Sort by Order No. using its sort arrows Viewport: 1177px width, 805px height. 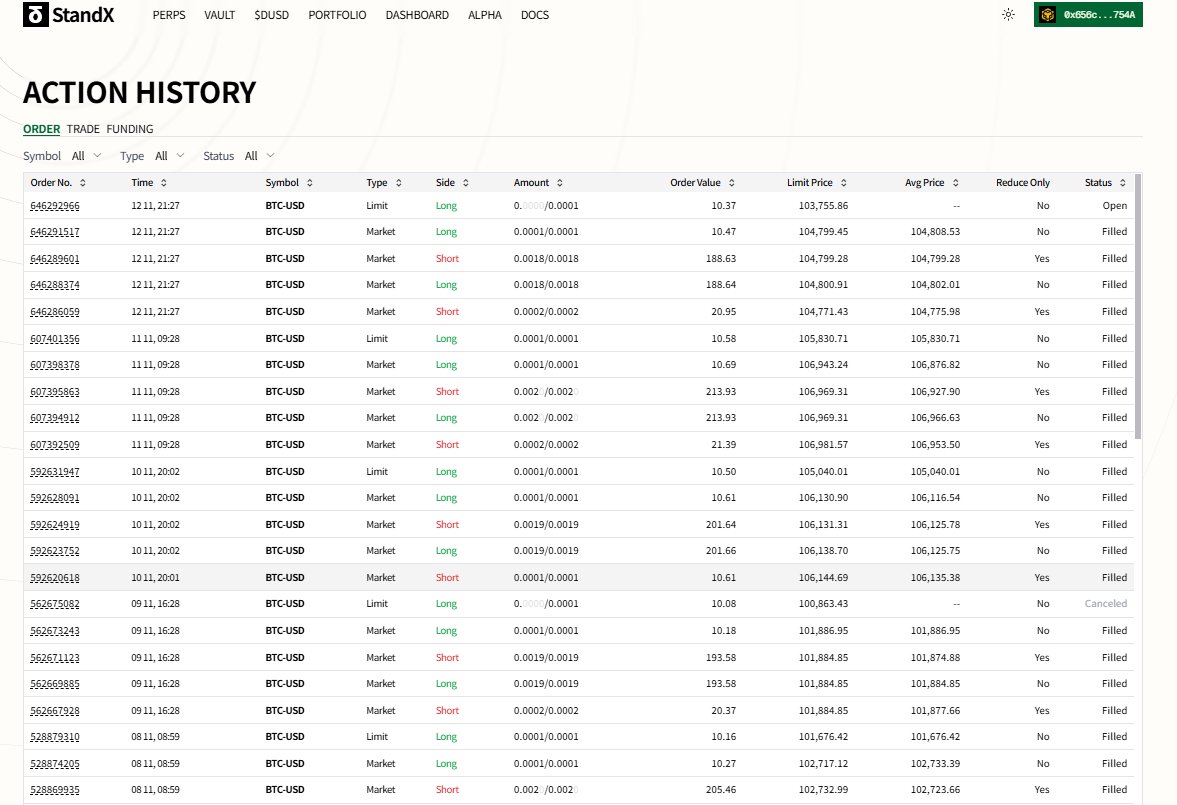click(84, 182)
